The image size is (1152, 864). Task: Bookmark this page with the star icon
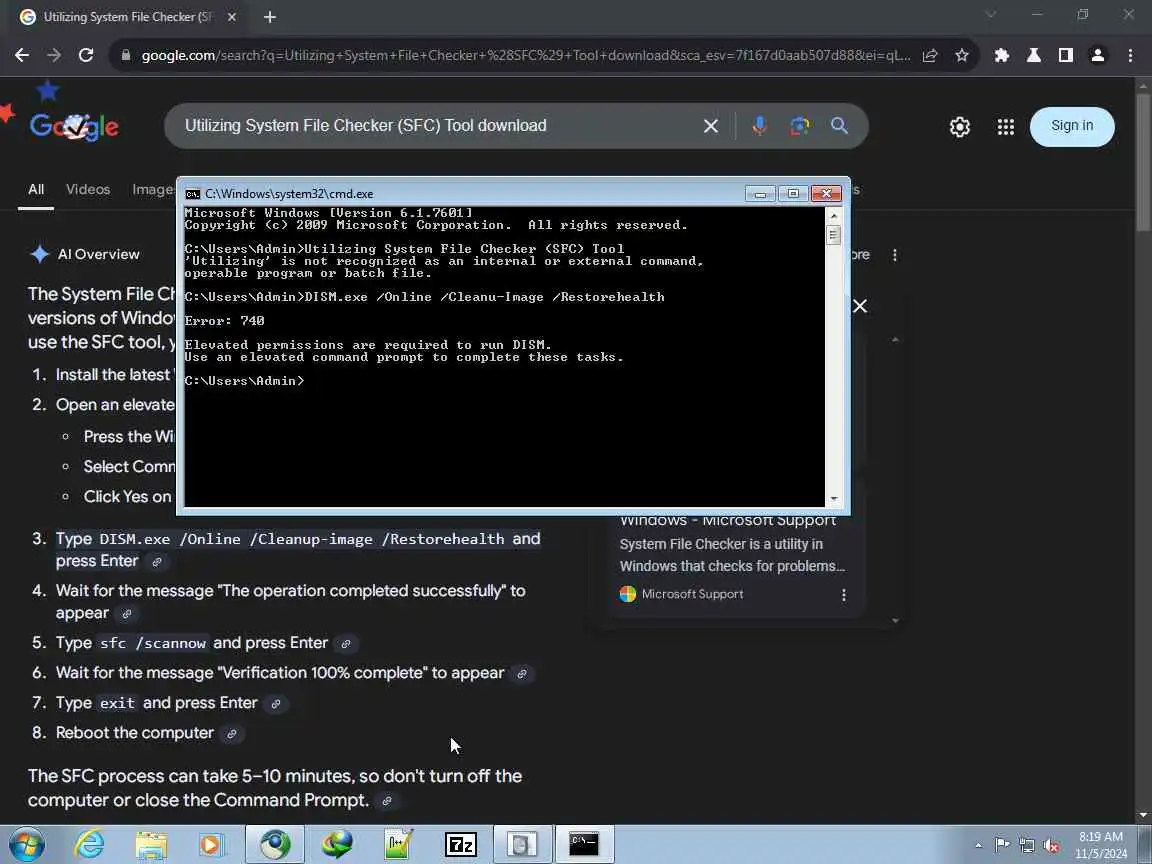(x=961, y=55)
